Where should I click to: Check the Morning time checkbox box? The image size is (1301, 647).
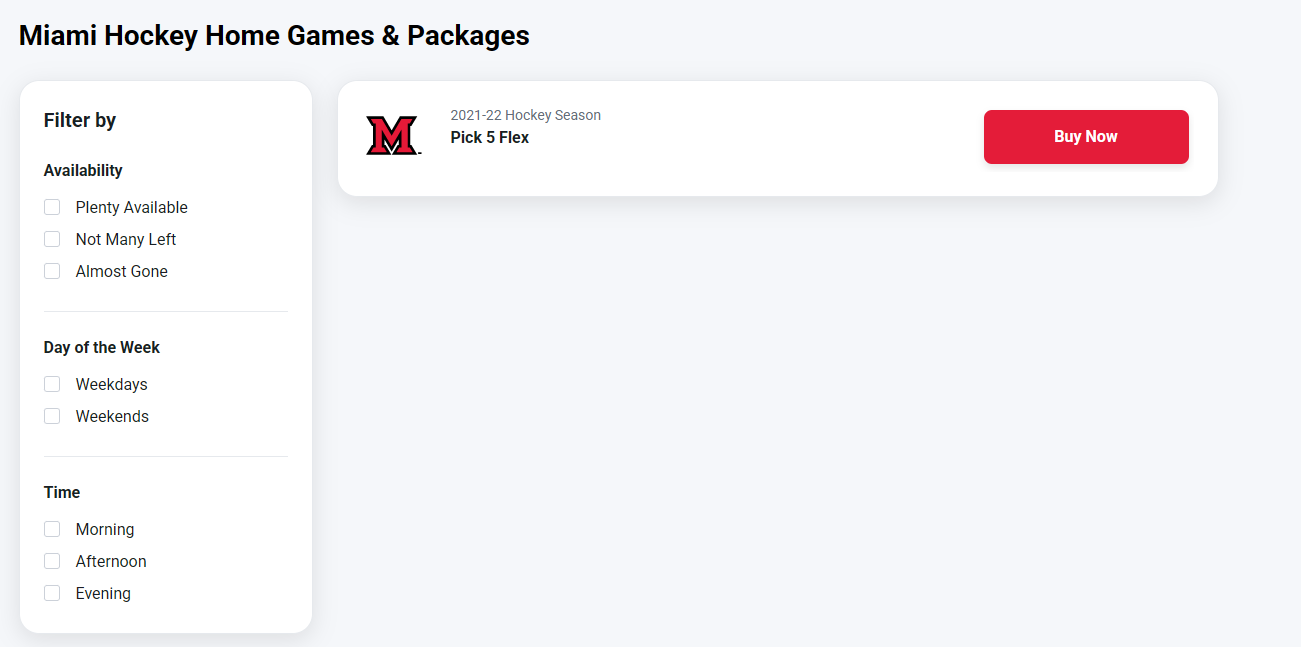tap(52, 529)
